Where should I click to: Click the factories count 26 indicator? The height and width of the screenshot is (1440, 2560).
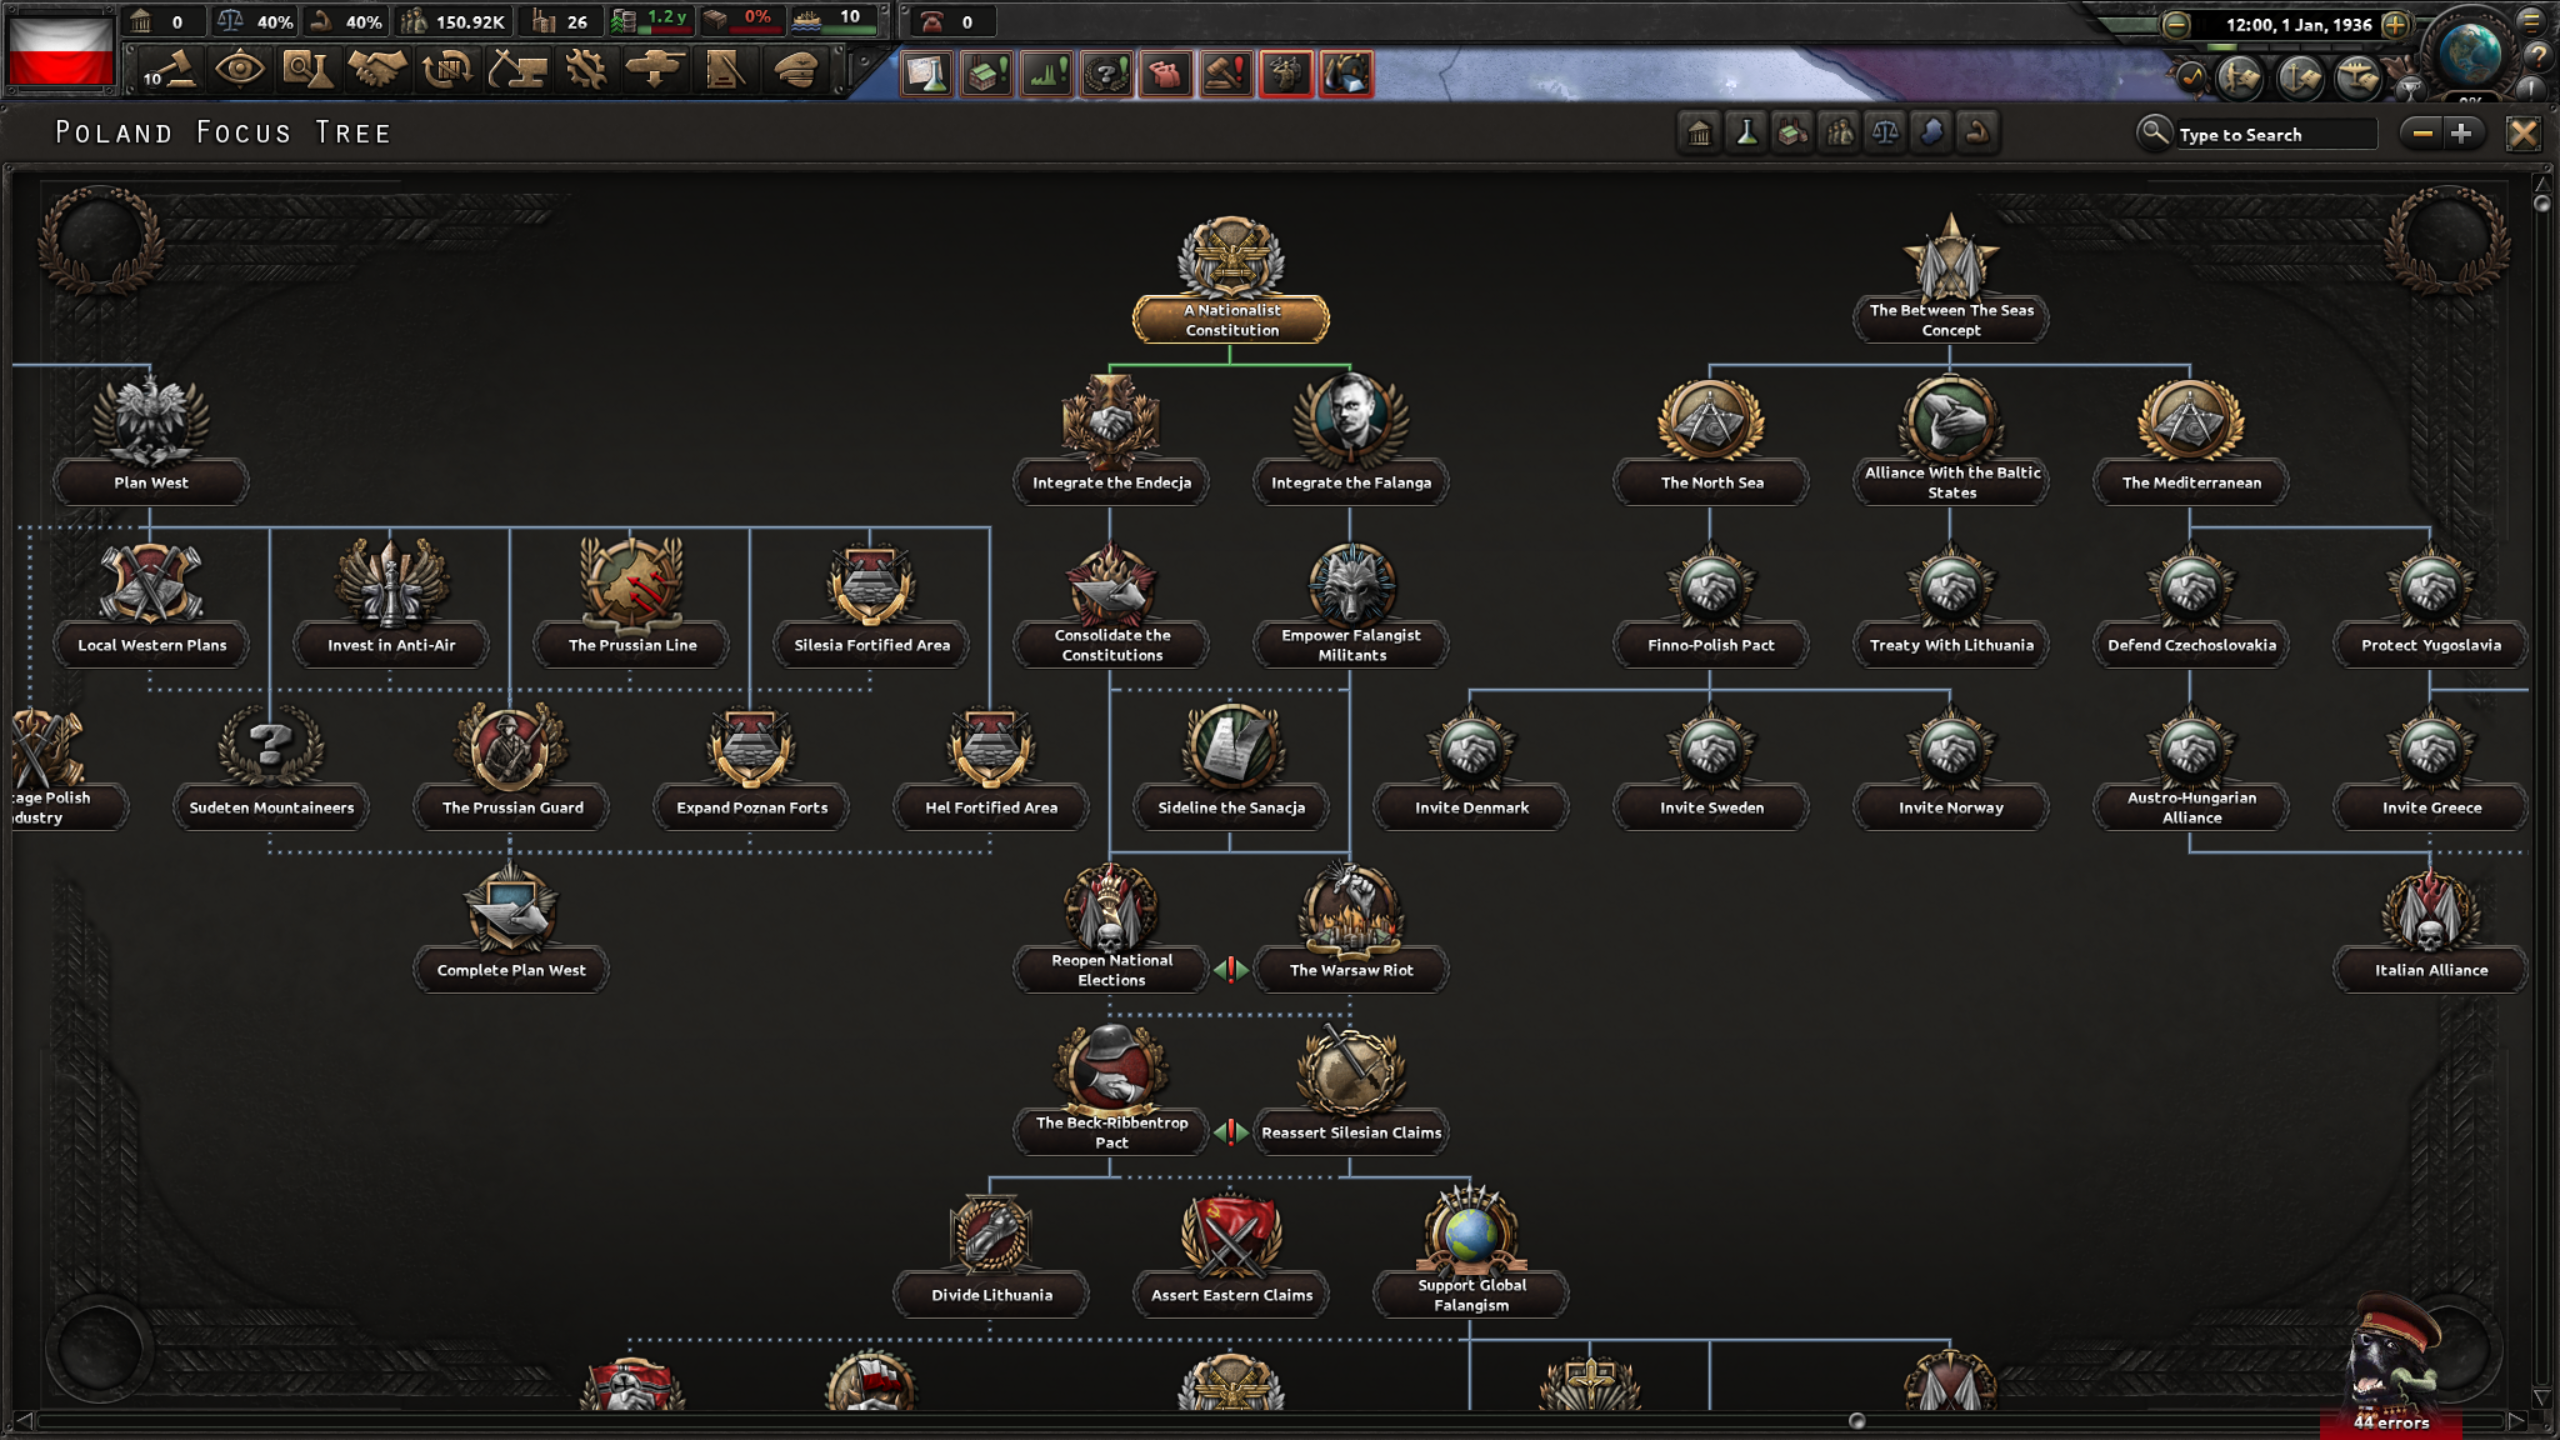560,21
